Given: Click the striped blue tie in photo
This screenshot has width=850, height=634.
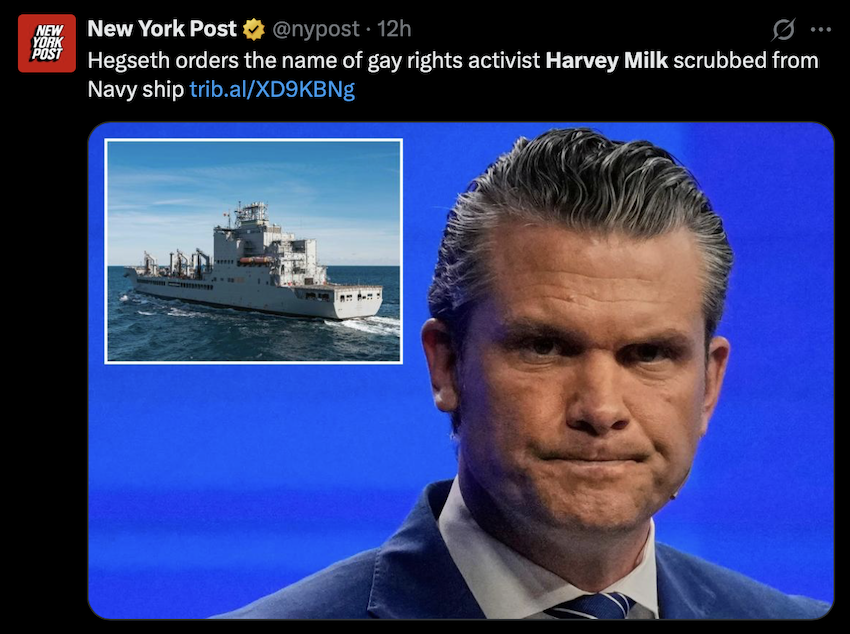Looking at the screenshot, I should click(591, 606).
